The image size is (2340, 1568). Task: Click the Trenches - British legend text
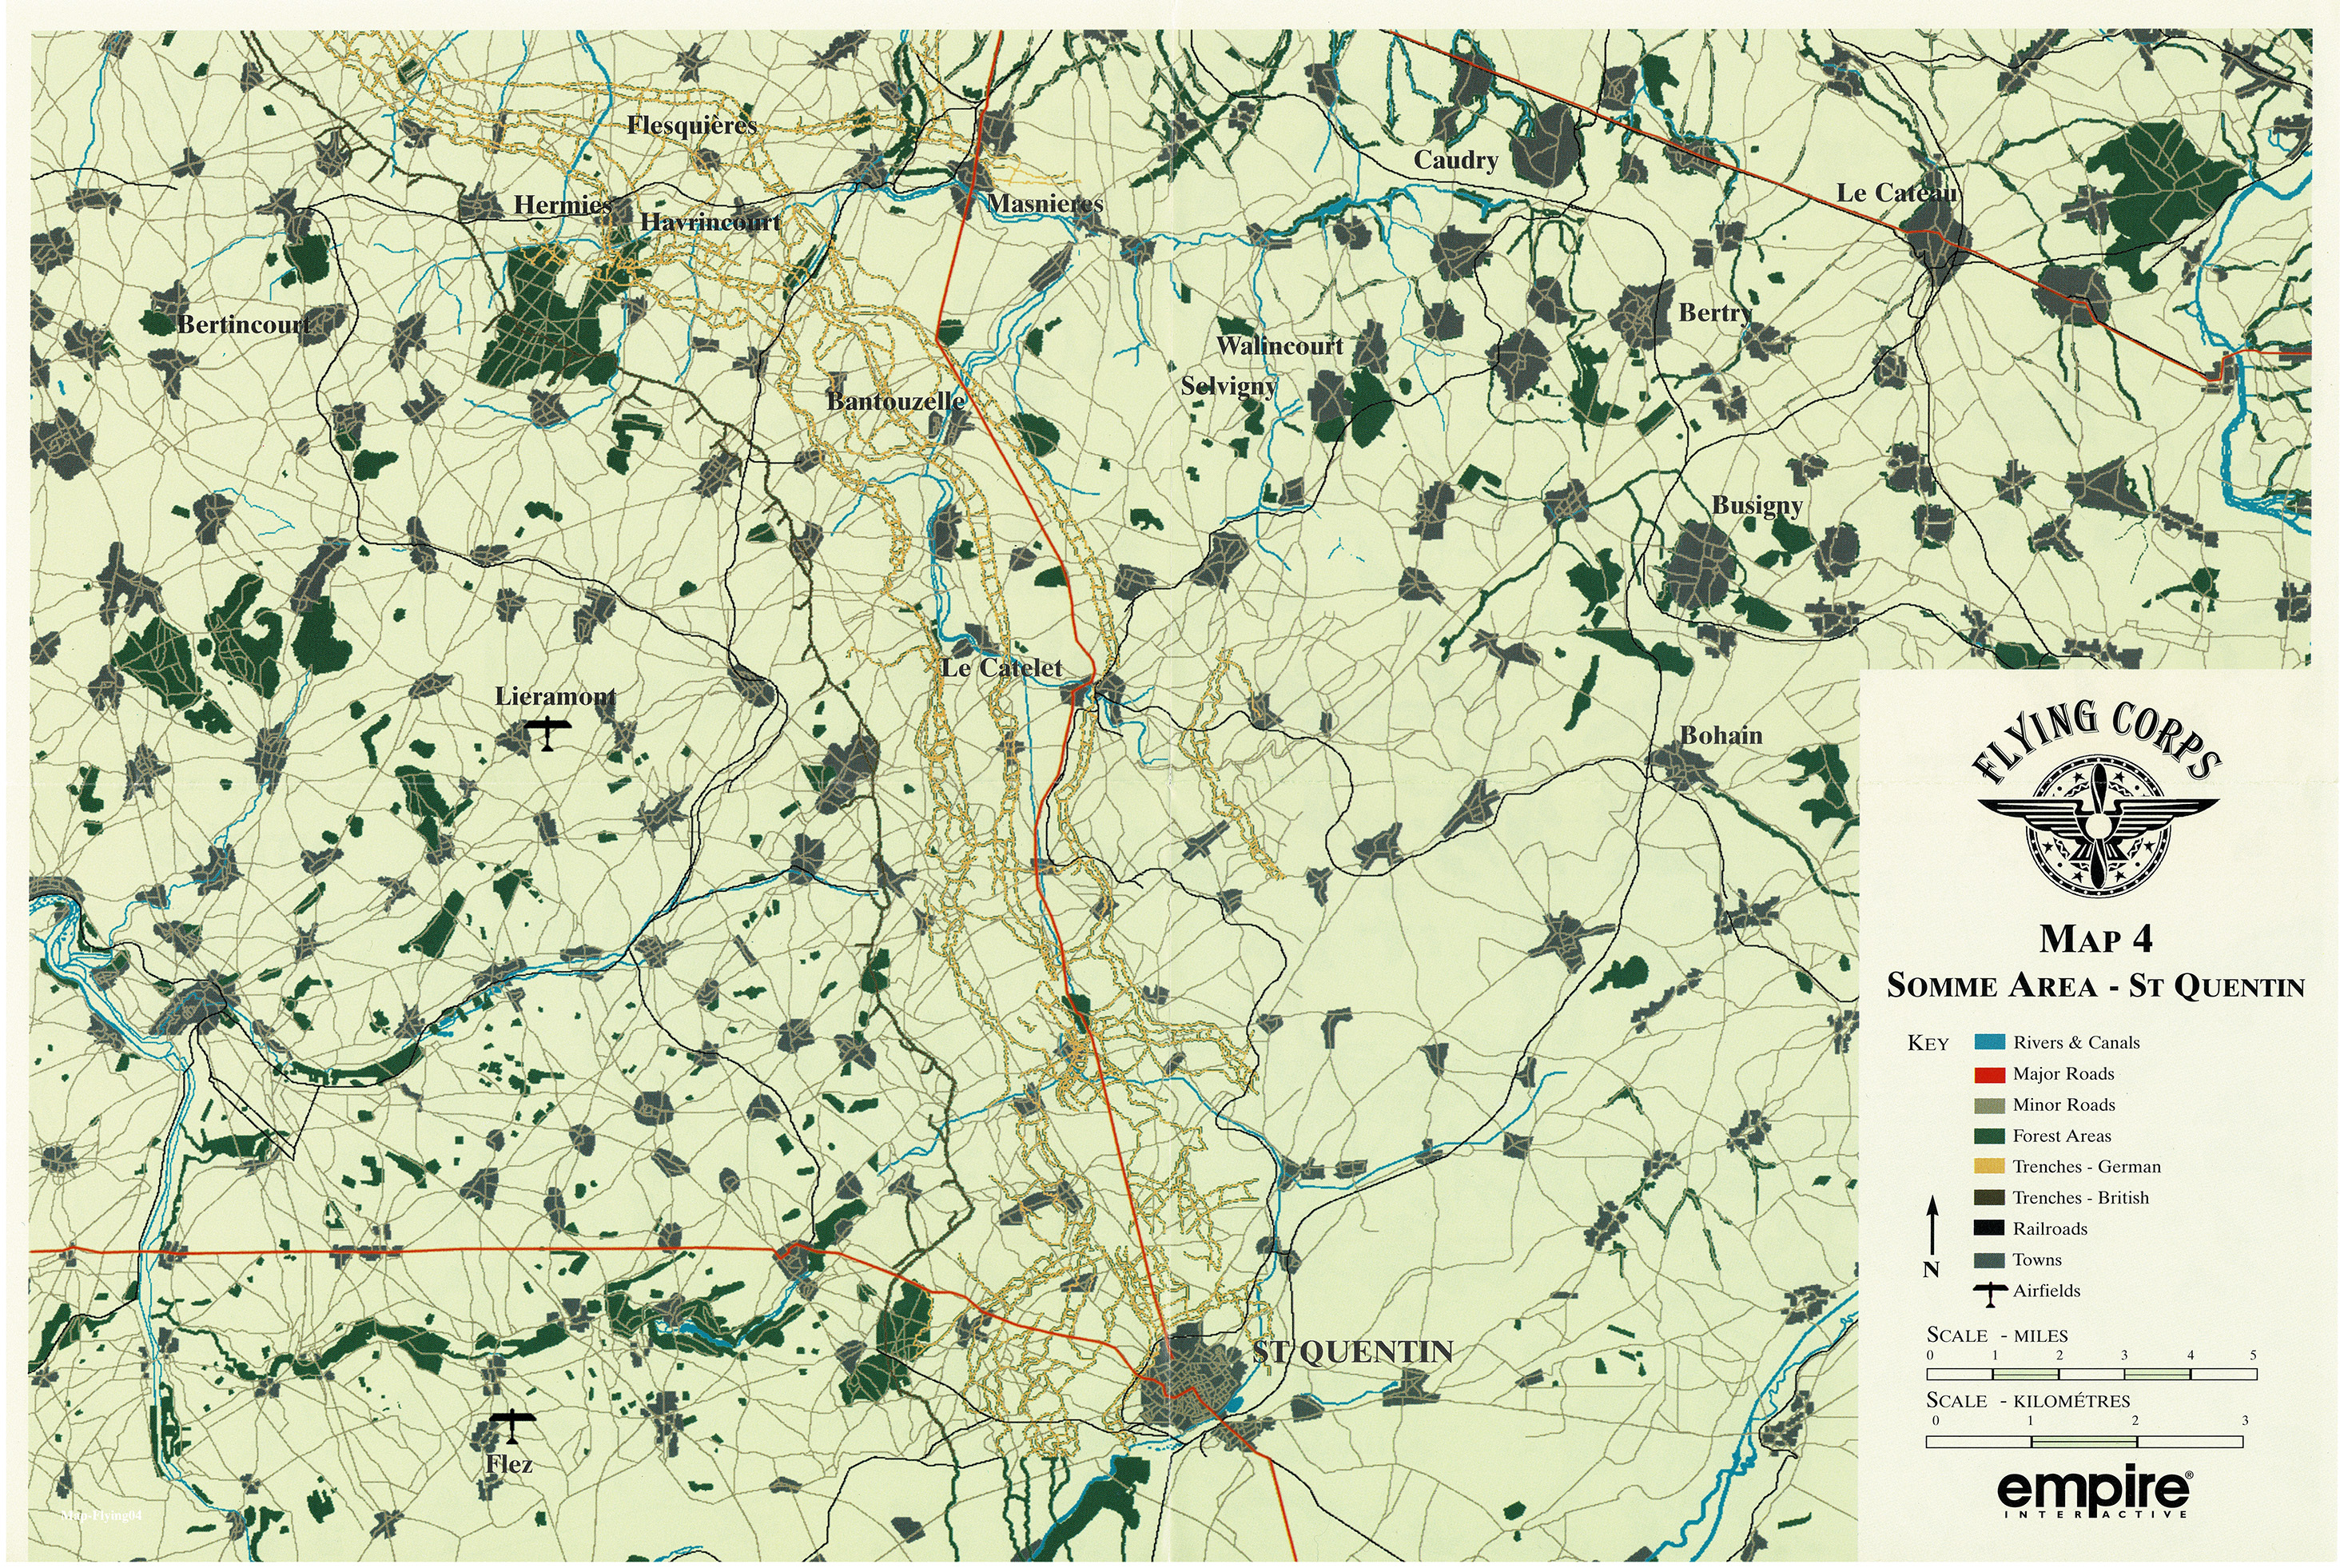point(2081,1198)
